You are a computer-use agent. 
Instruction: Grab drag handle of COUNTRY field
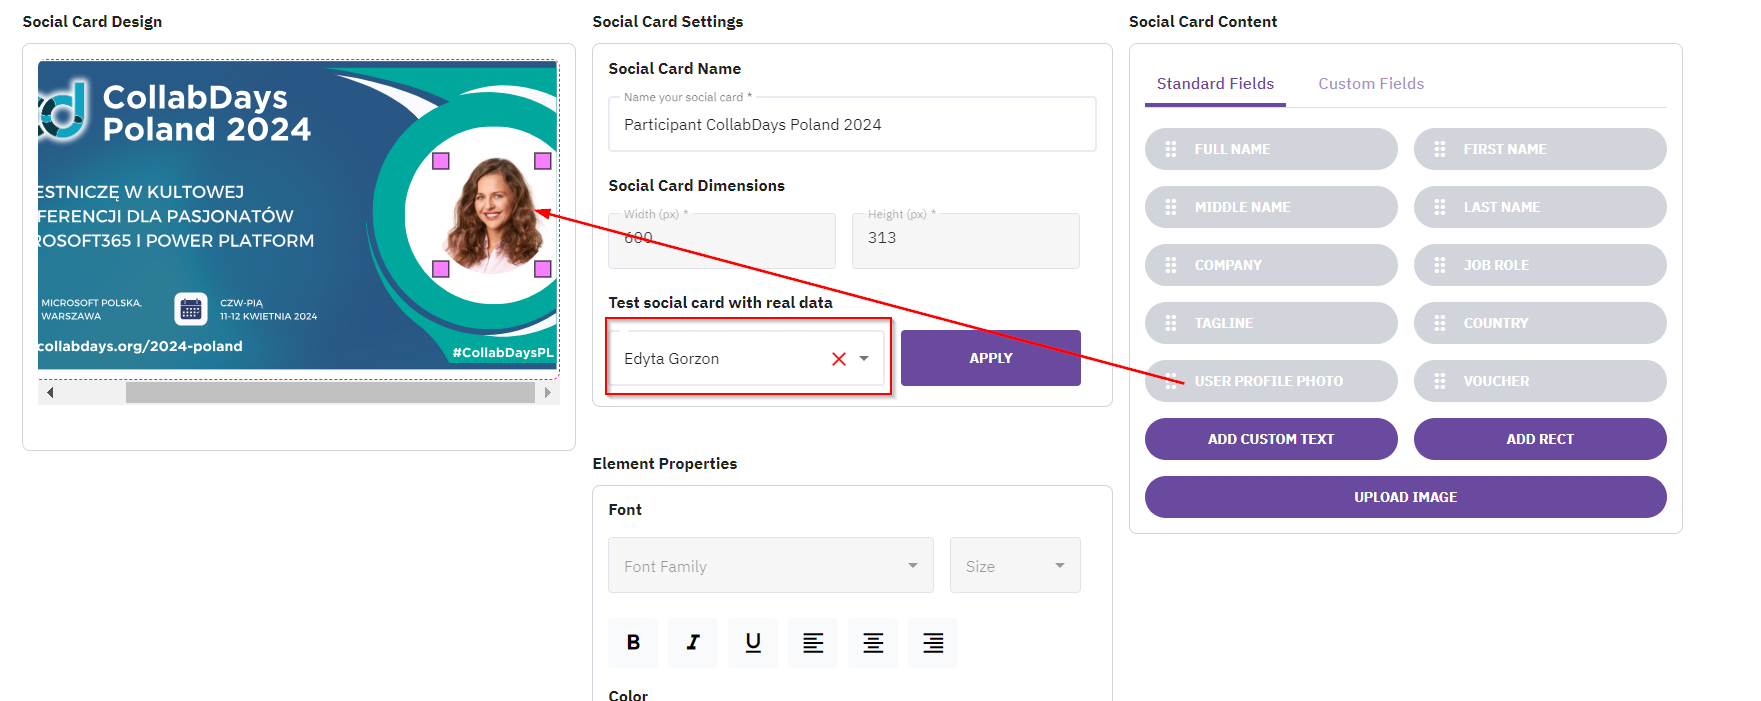tap(1440, 323)
